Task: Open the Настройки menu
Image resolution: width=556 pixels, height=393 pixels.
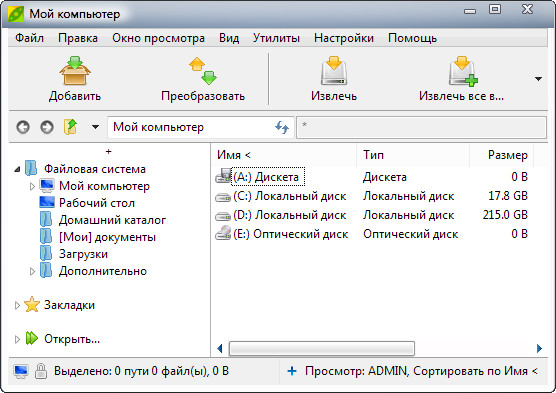Action: click(344, 38)
